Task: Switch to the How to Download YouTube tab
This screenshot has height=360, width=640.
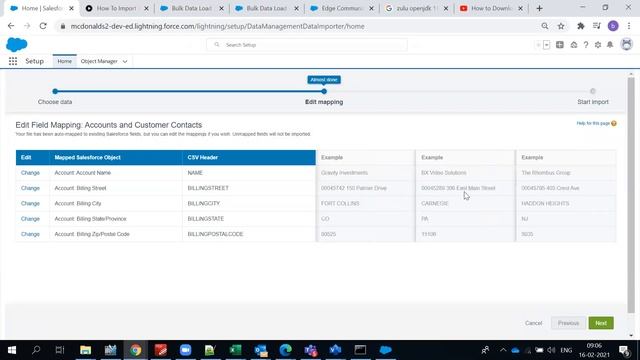Action: (491, 8)
